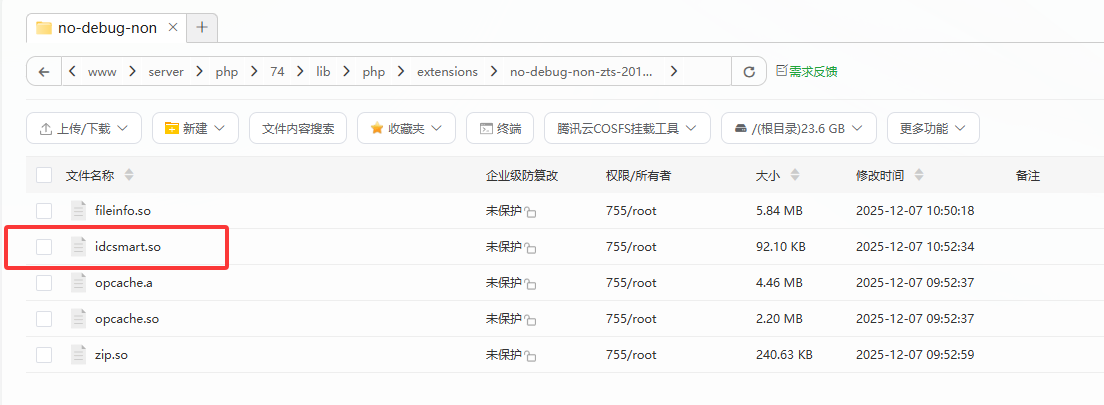Click the back arrow navigation button
This screenshot has width=1104, height=405.
tap(43, 72)
